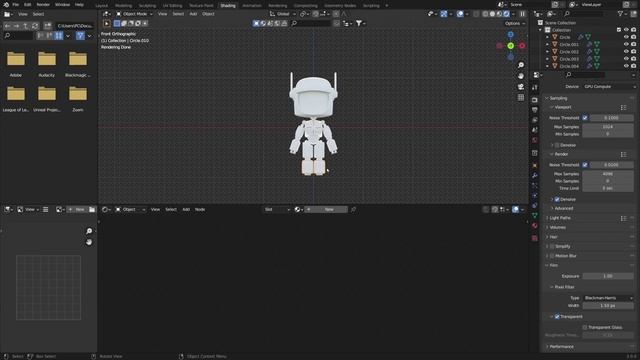Open the Object Data green triangle tab
This screenshot has height=360, width=640.
[x=535, y=216]
